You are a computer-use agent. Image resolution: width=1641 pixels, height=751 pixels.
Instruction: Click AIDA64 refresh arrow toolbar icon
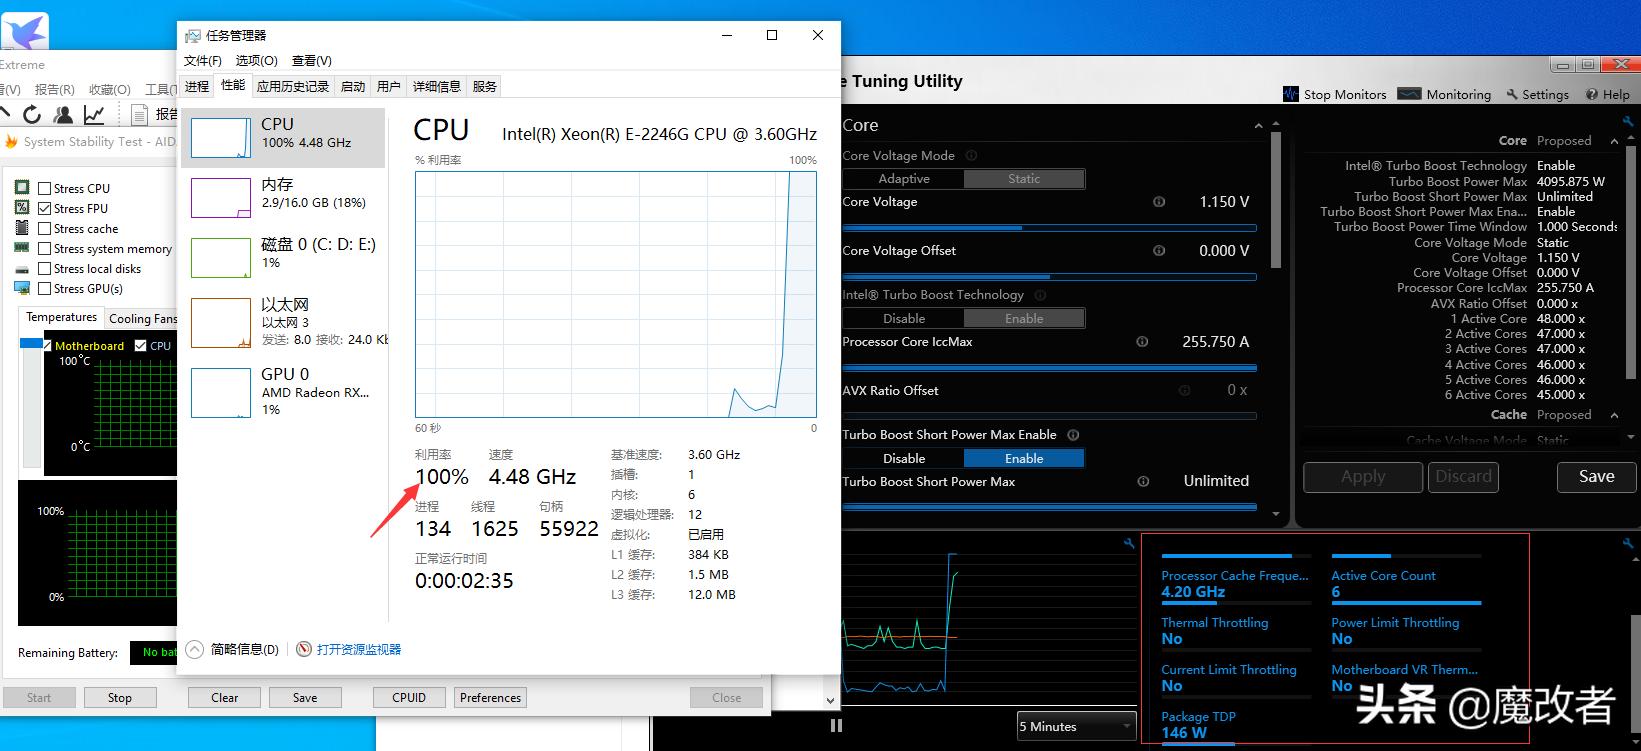(x=33, y=114)
